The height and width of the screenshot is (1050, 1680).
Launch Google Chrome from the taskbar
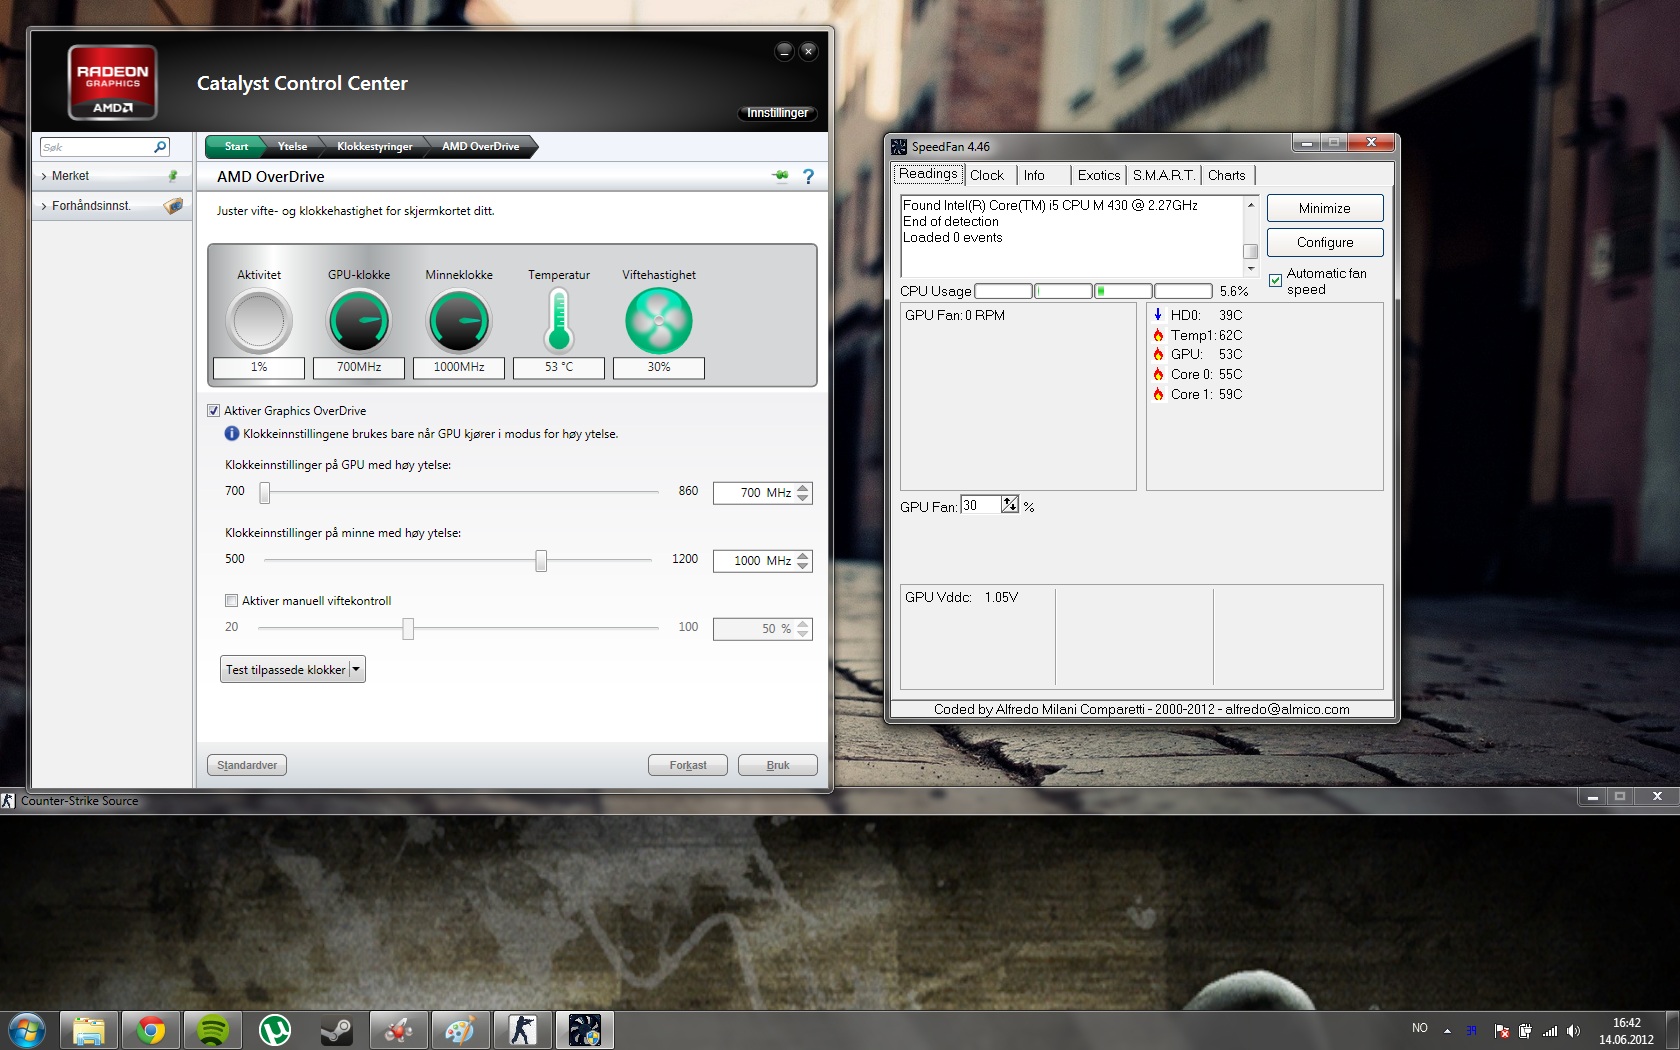151,1030
